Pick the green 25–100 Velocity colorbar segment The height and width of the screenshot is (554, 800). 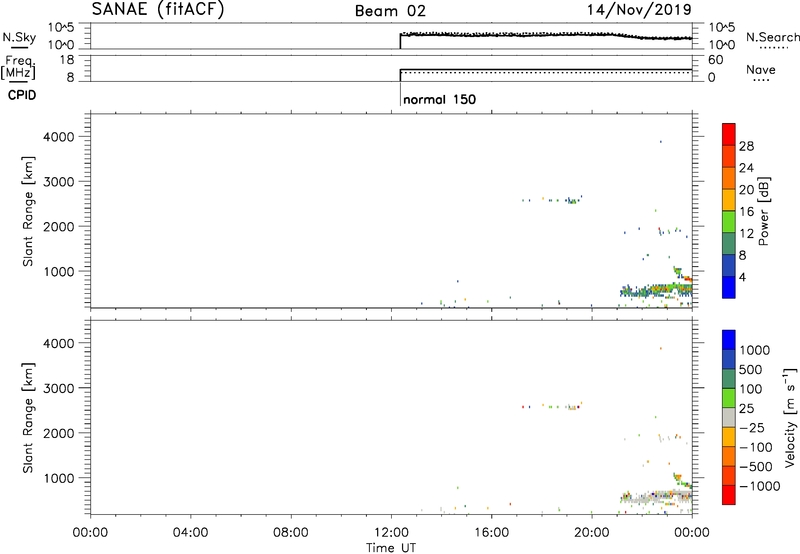pos(729,398)
